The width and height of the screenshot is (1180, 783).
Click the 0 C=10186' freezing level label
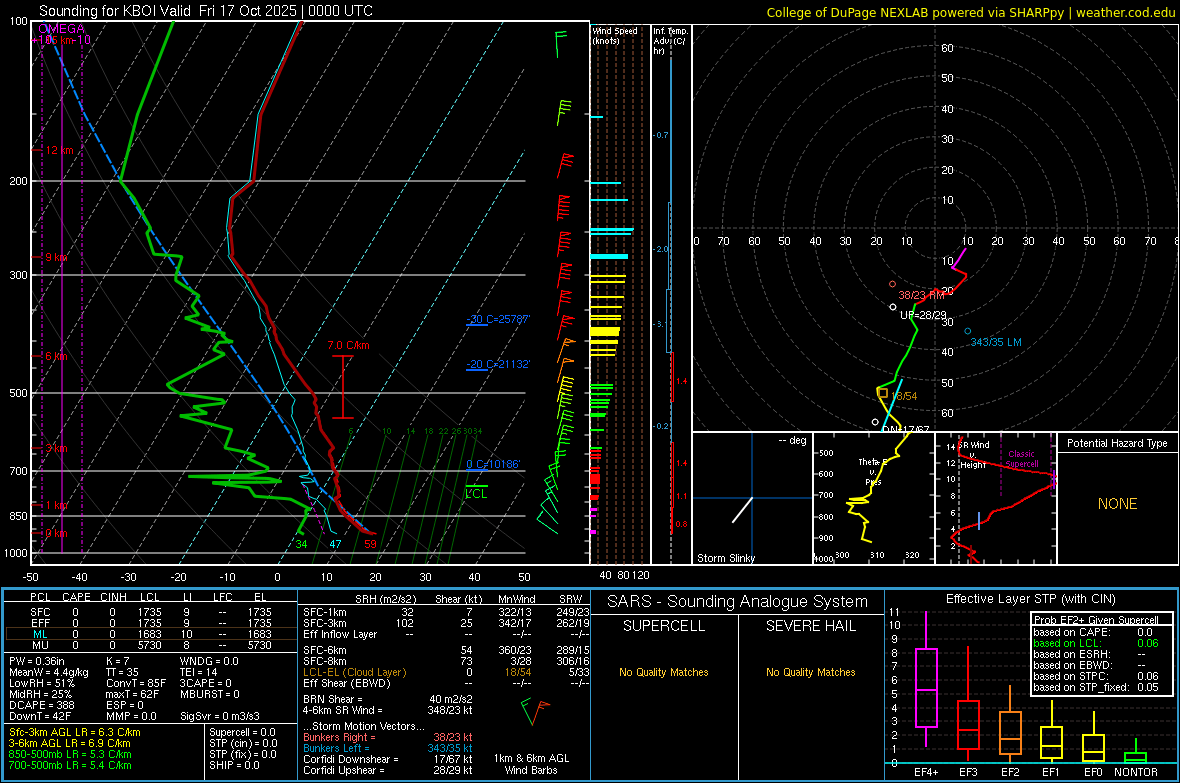point(493,465)
